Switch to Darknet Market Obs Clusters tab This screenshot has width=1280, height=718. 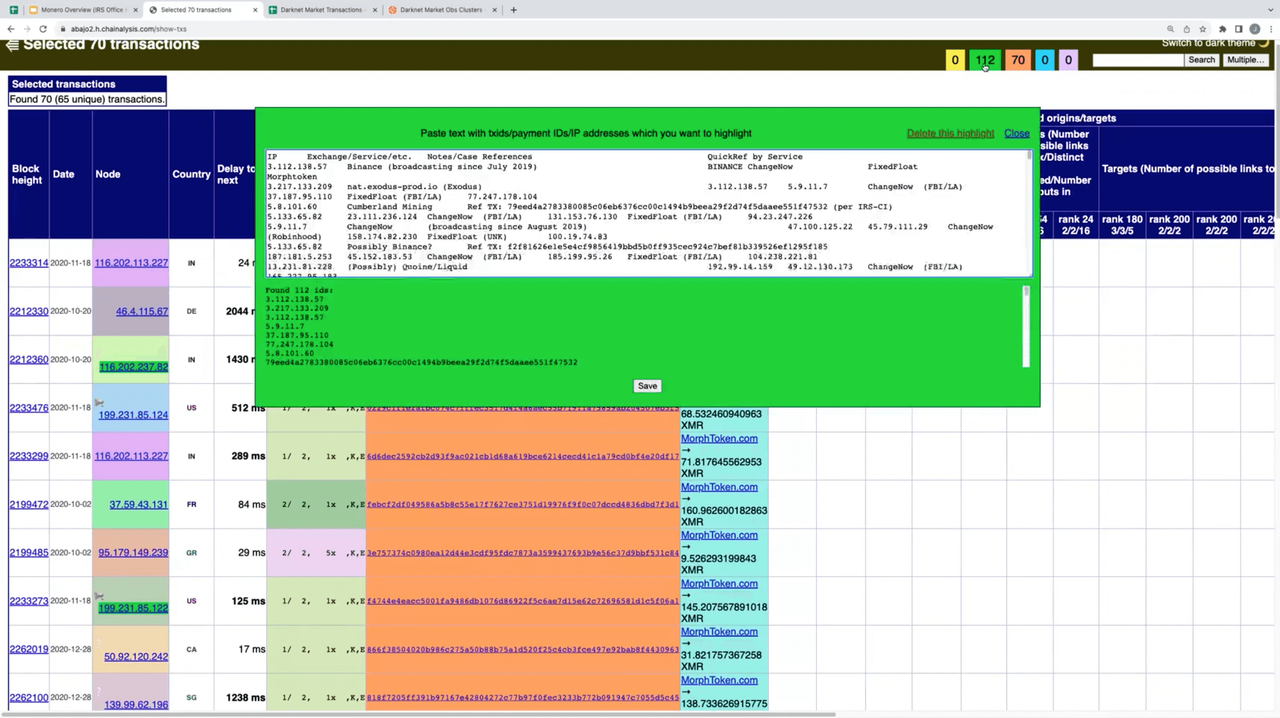pyautogui.click(x=443, y=10)
